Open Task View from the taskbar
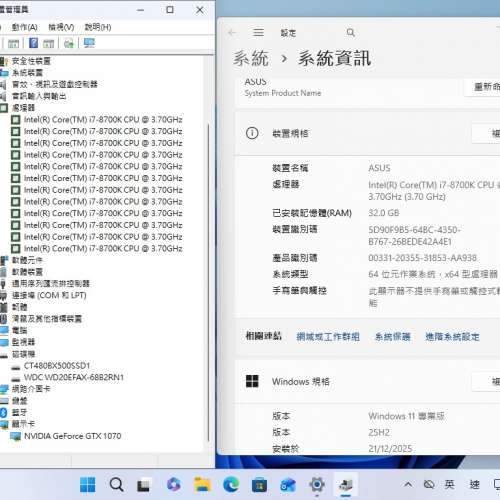The image size is (500, 500). [143, 485]
